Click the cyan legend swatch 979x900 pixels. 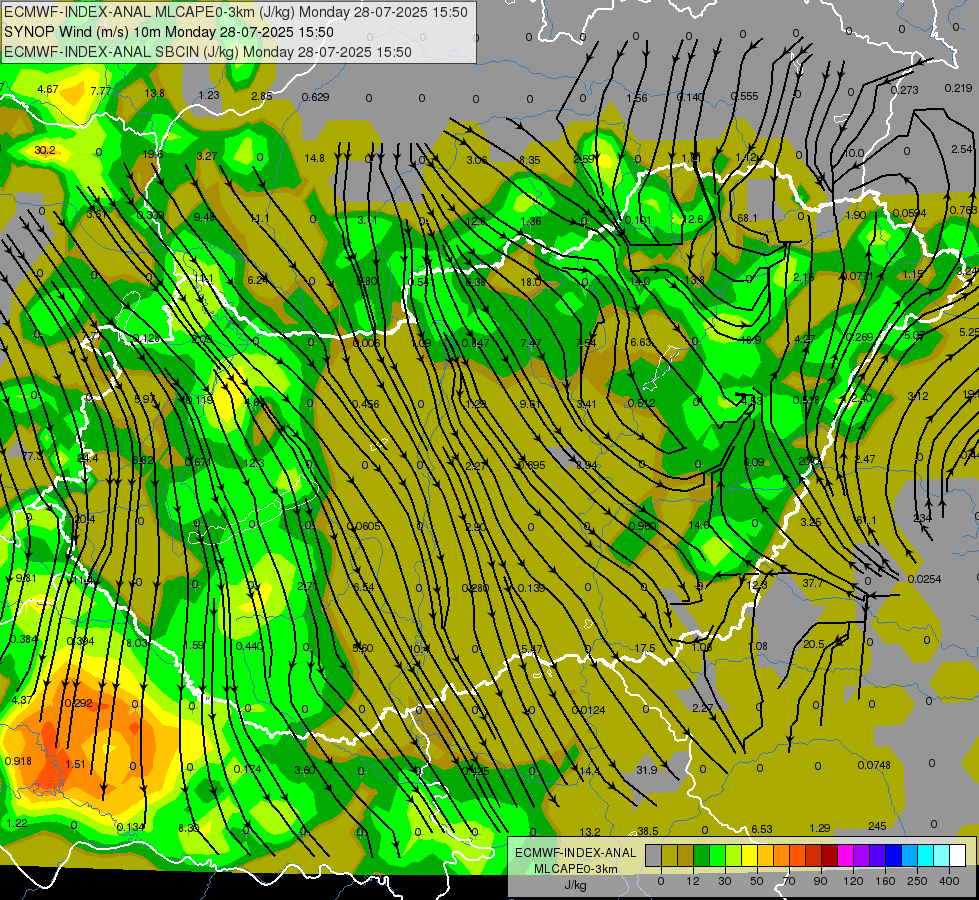(925, 855)
